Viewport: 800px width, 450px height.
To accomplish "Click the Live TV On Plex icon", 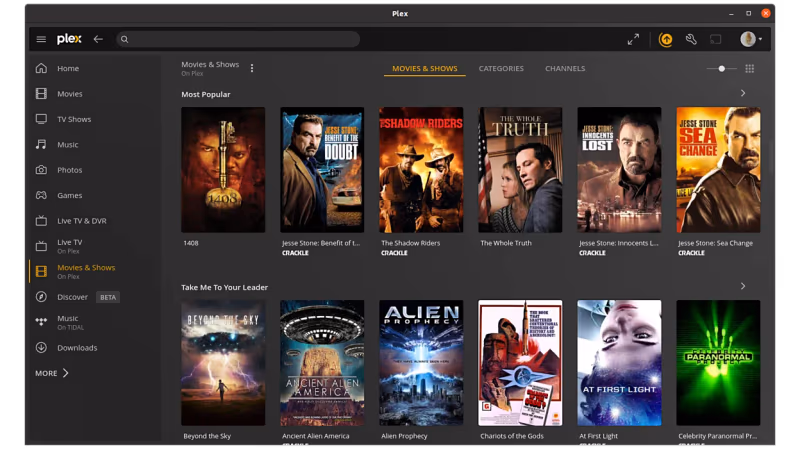I will point(41,246).
